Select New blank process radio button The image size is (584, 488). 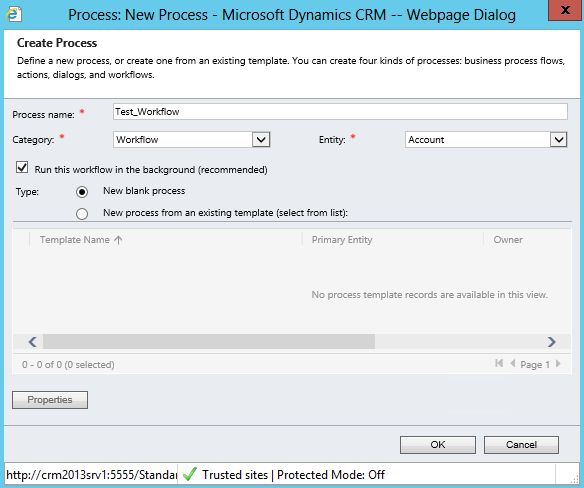point(82,192)
